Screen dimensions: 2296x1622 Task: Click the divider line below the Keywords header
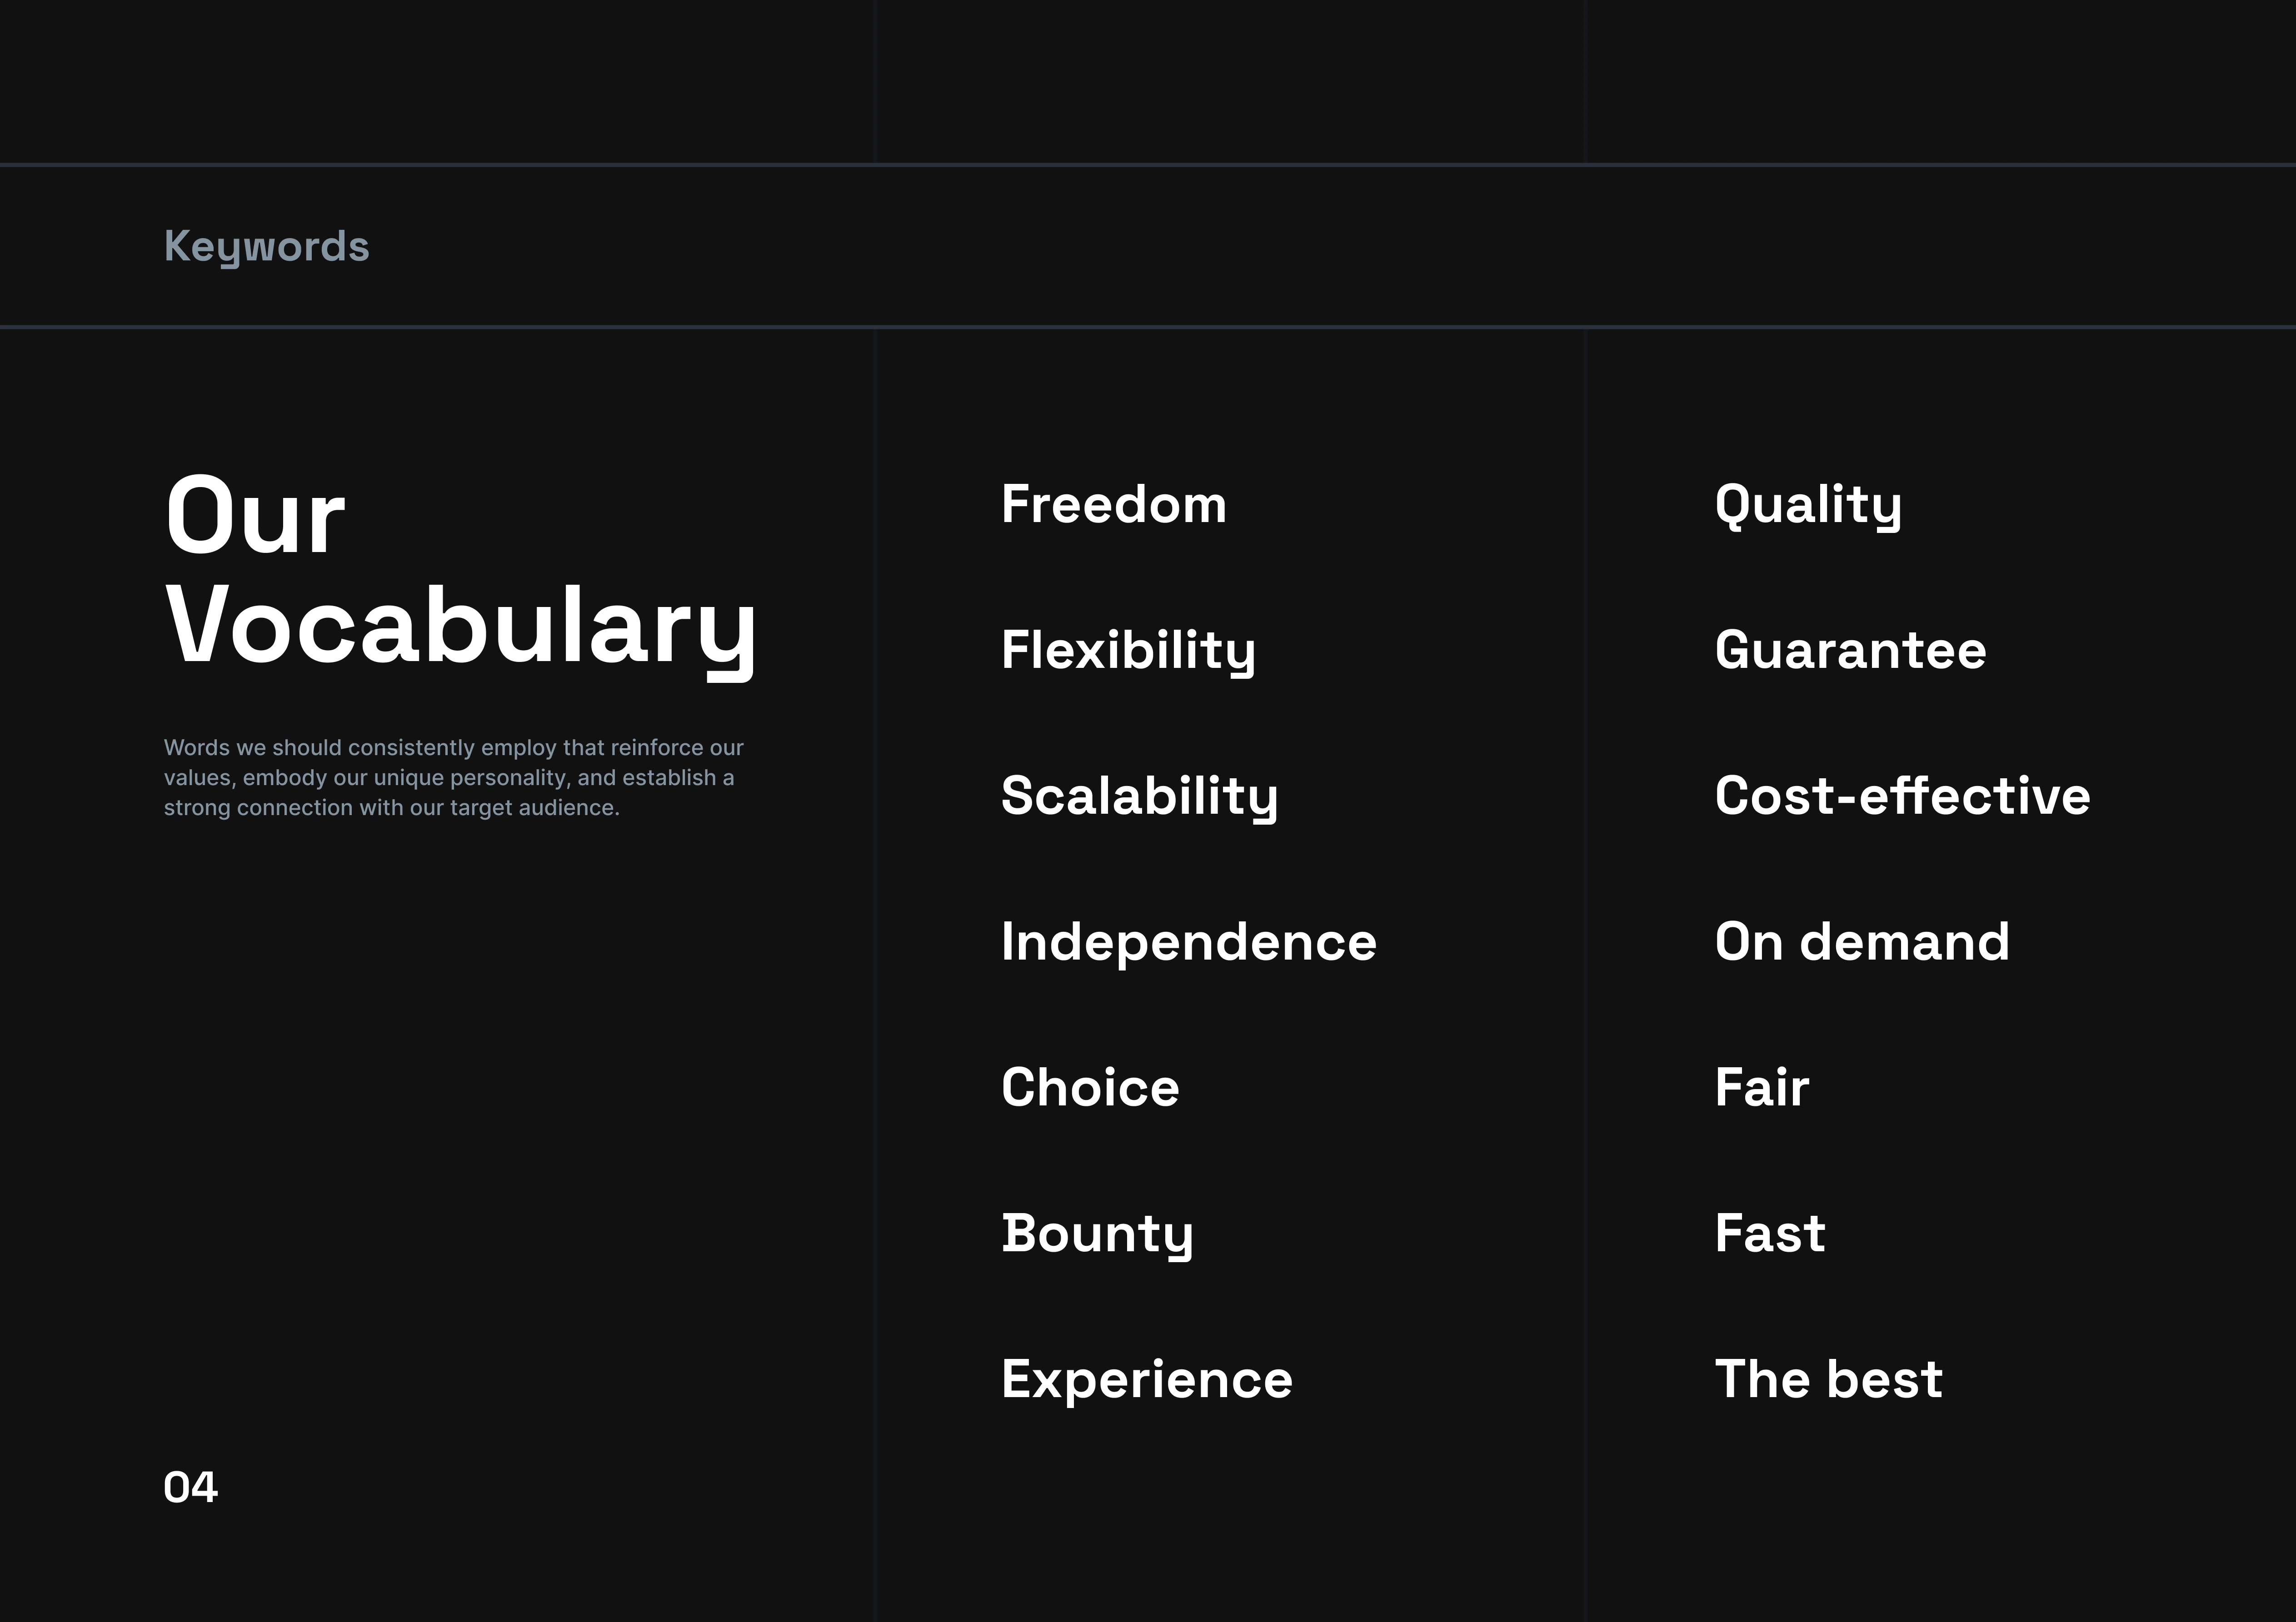pyautogui.click(x=1148, y=327)
